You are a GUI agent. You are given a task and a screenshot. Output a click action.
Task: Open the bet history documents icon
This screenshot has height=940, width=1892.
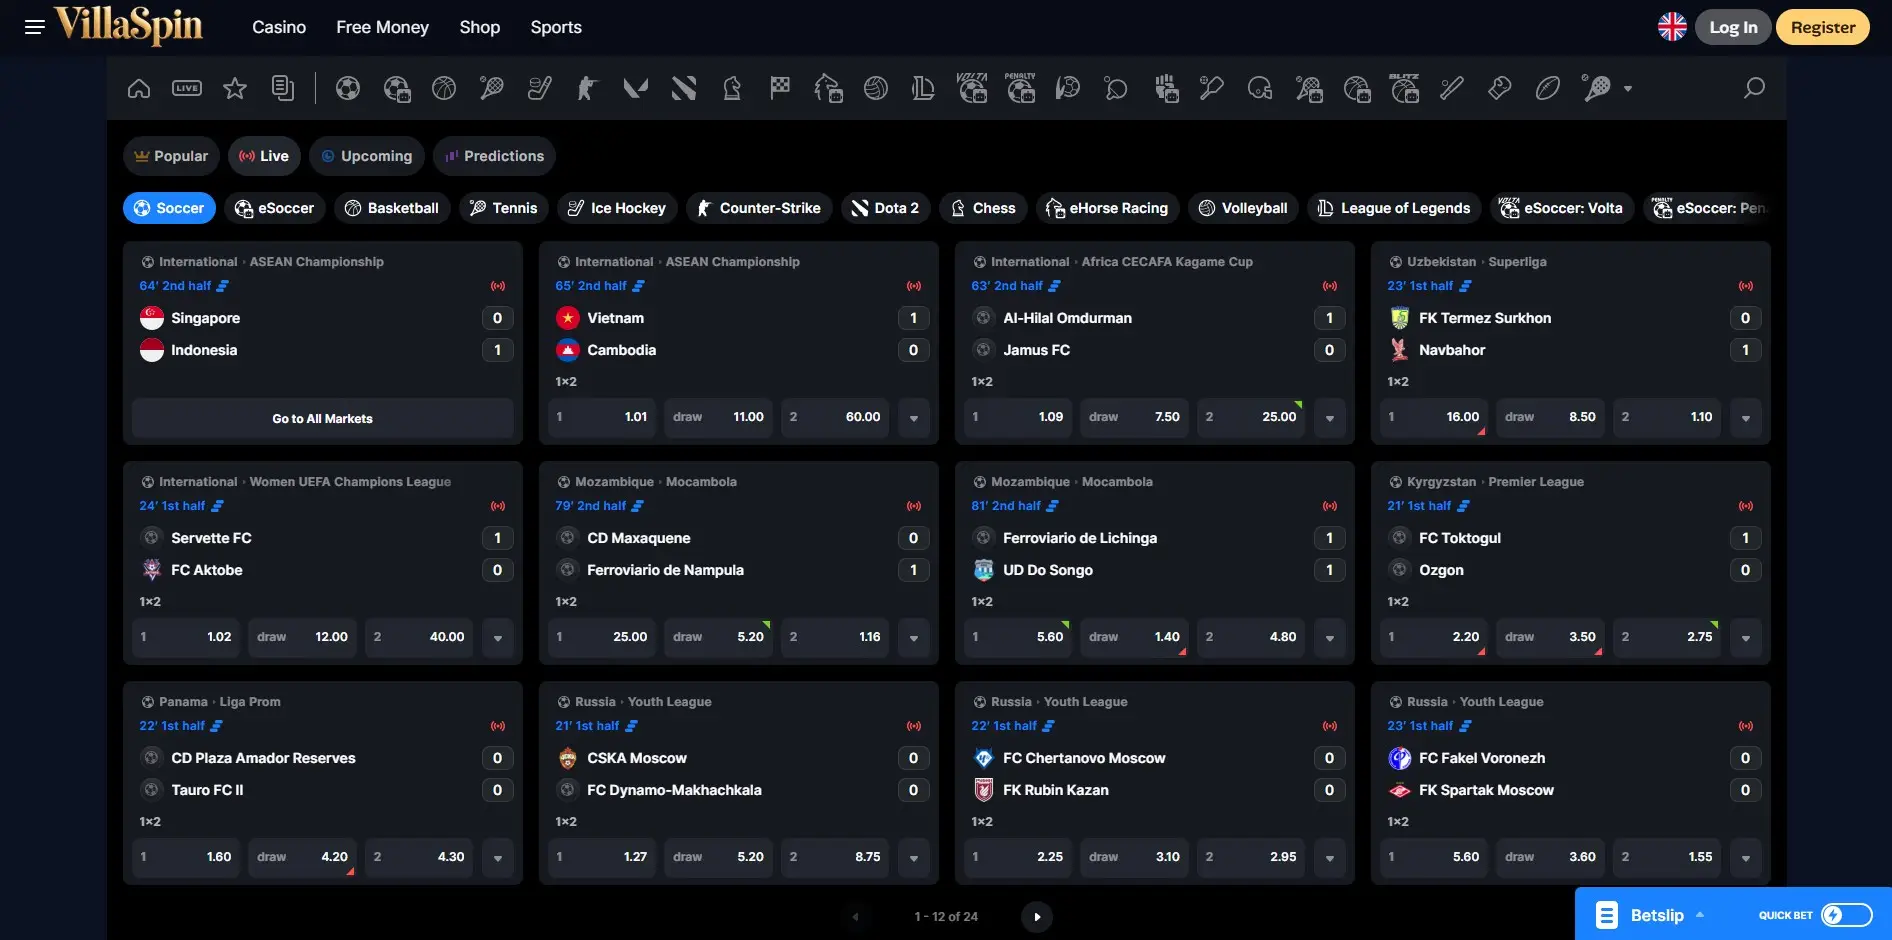tap(283, 88)
